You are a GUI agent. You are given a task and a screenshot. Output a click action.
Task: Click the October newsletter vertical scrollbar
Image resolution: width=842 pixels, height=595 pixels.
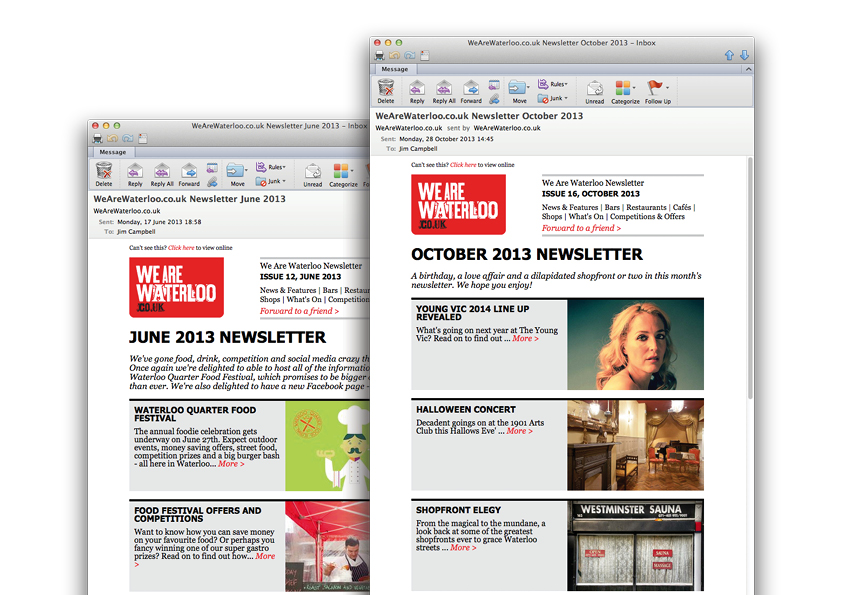(750, 278)
